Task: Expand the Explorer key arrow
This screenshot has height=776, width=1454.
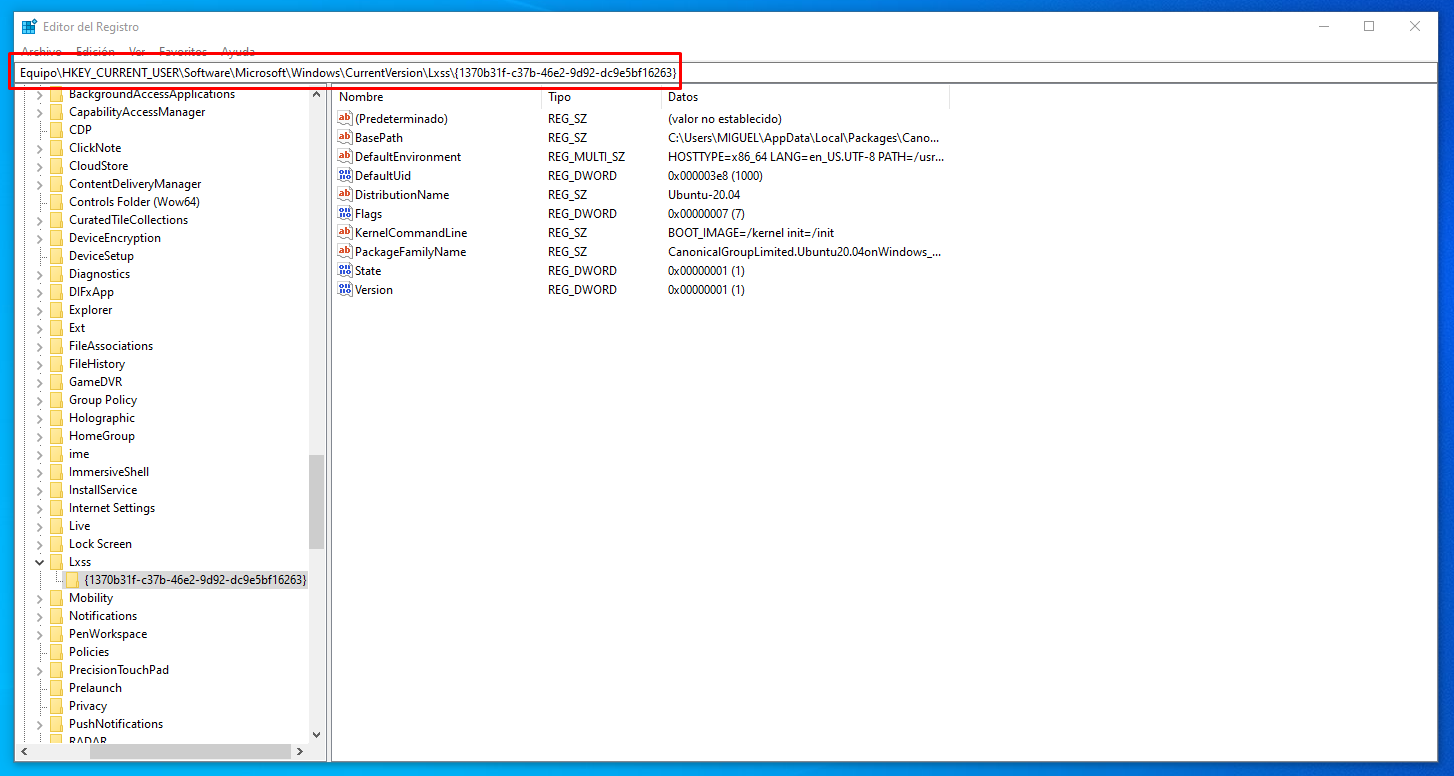Action: 40,310
